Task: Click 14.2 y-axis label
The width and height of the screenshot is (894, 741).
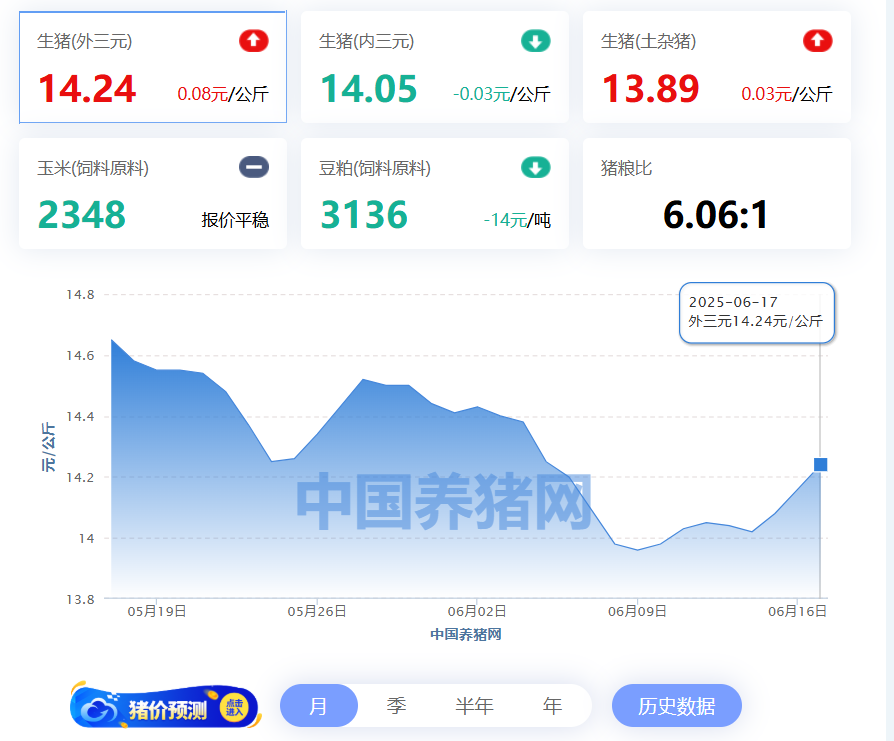Action: click(x=80, y=478)
